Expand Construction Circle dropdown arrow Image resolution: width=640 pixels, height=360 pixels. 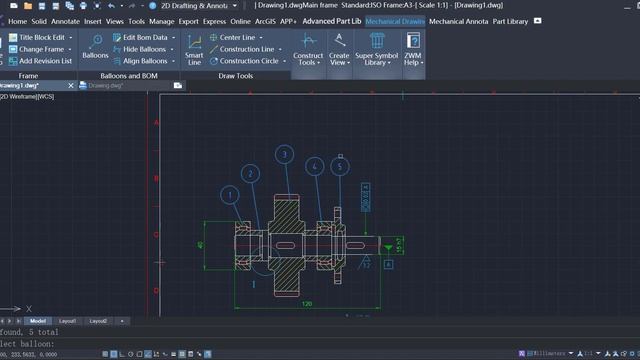(x=284, y=61)
